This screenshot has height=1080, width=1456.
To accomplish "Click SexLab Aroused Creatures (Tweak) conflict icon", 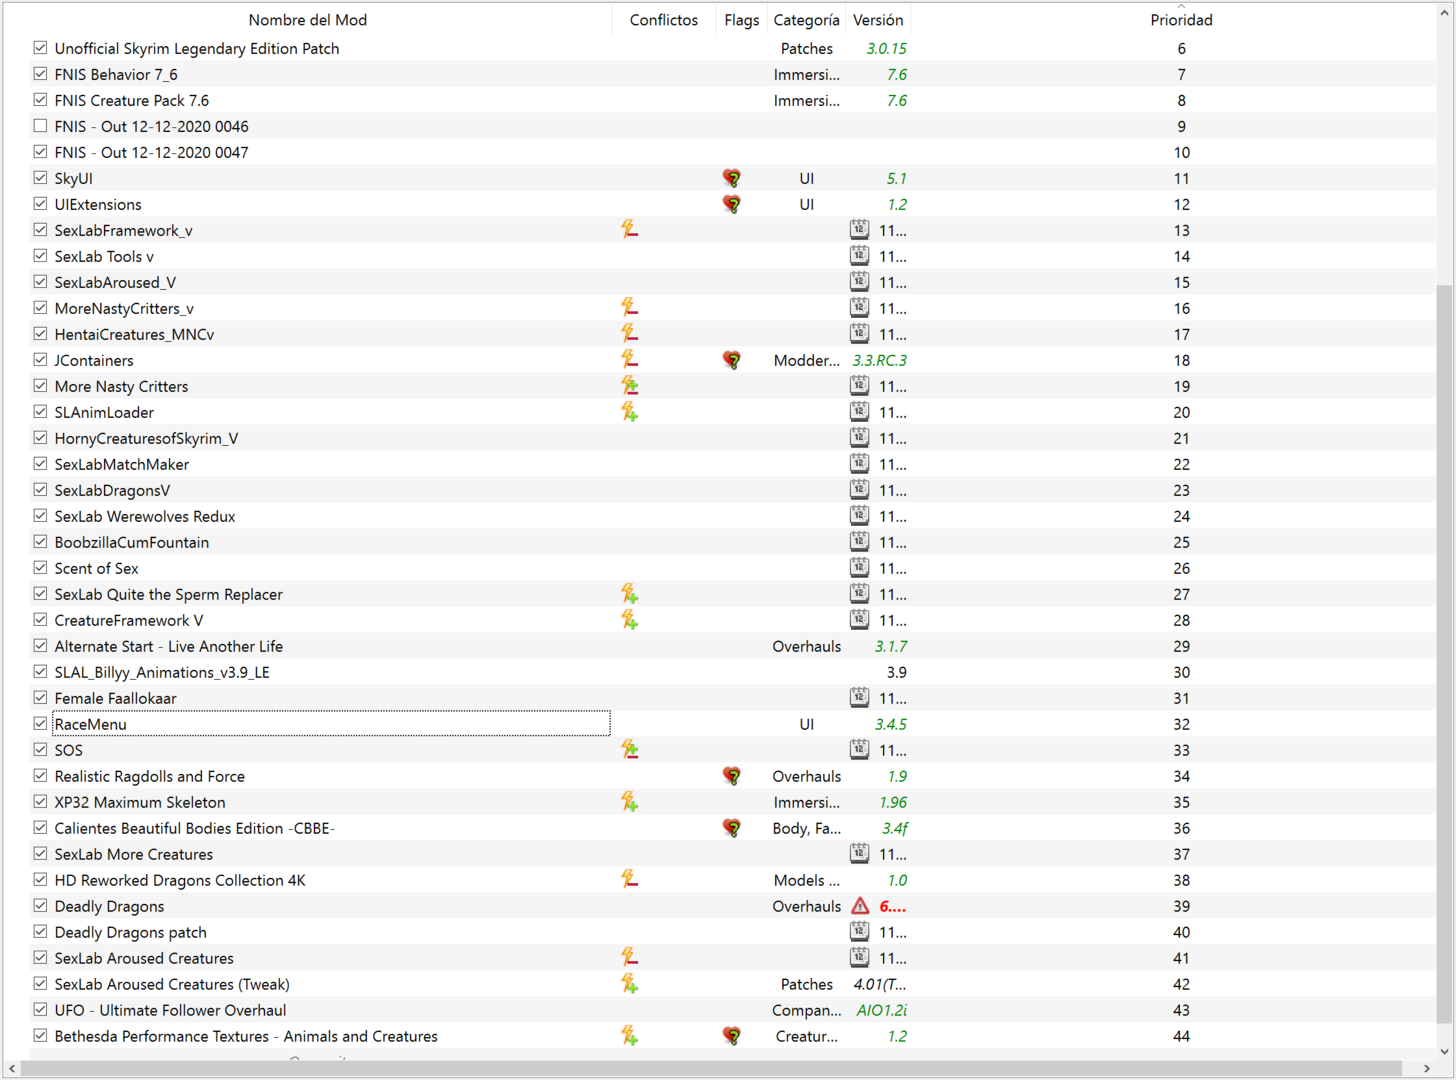I will click(x=629, y=984).
